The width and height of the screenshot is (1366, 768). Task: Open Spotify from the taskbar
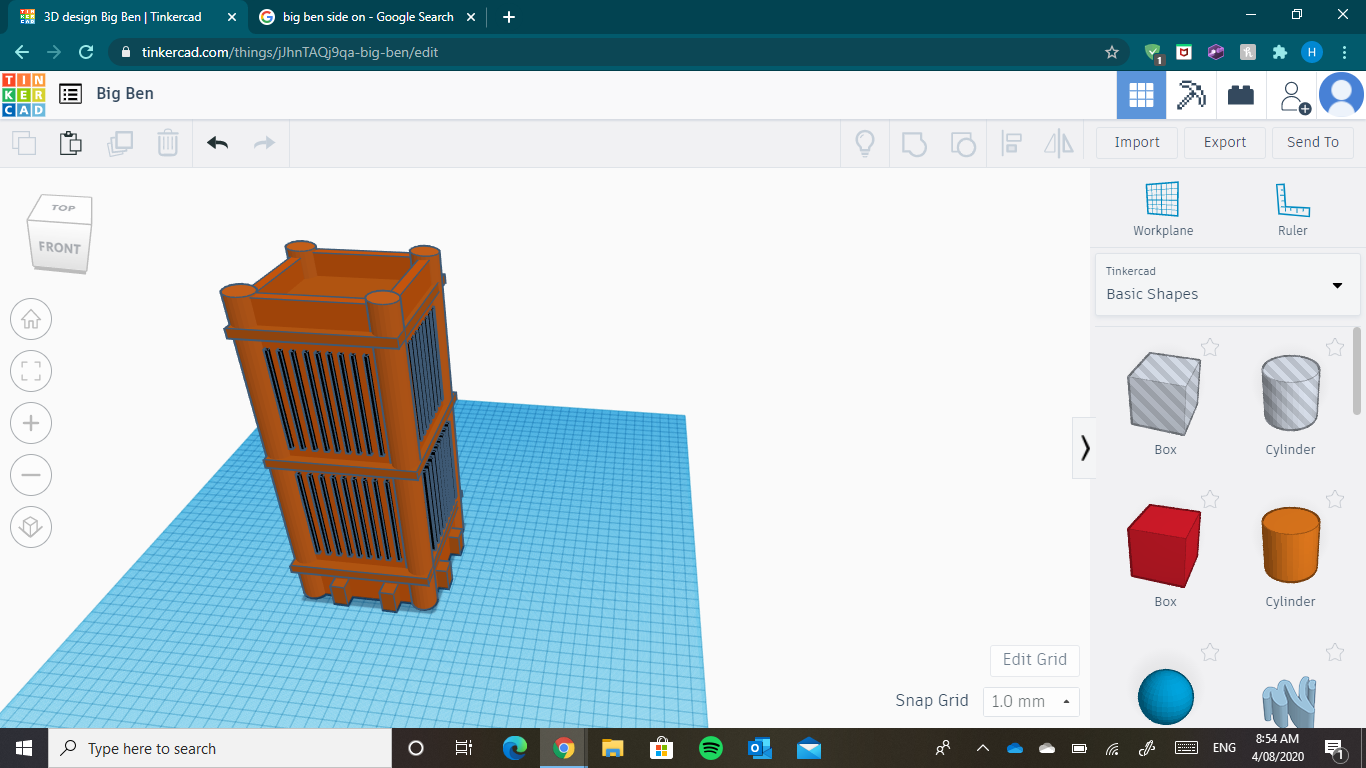pyautogui.click(x=711, y=748)
